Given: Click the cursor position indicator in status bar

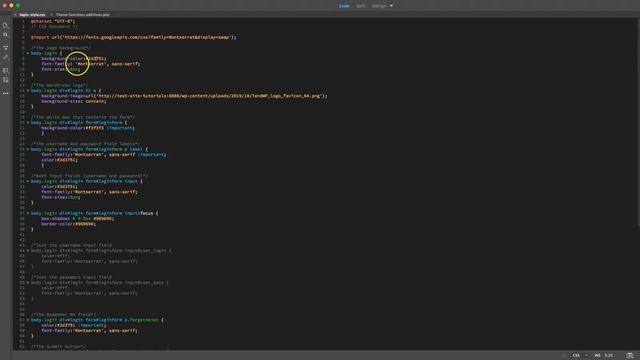Looking at the screenshot, I should [609, 356].
